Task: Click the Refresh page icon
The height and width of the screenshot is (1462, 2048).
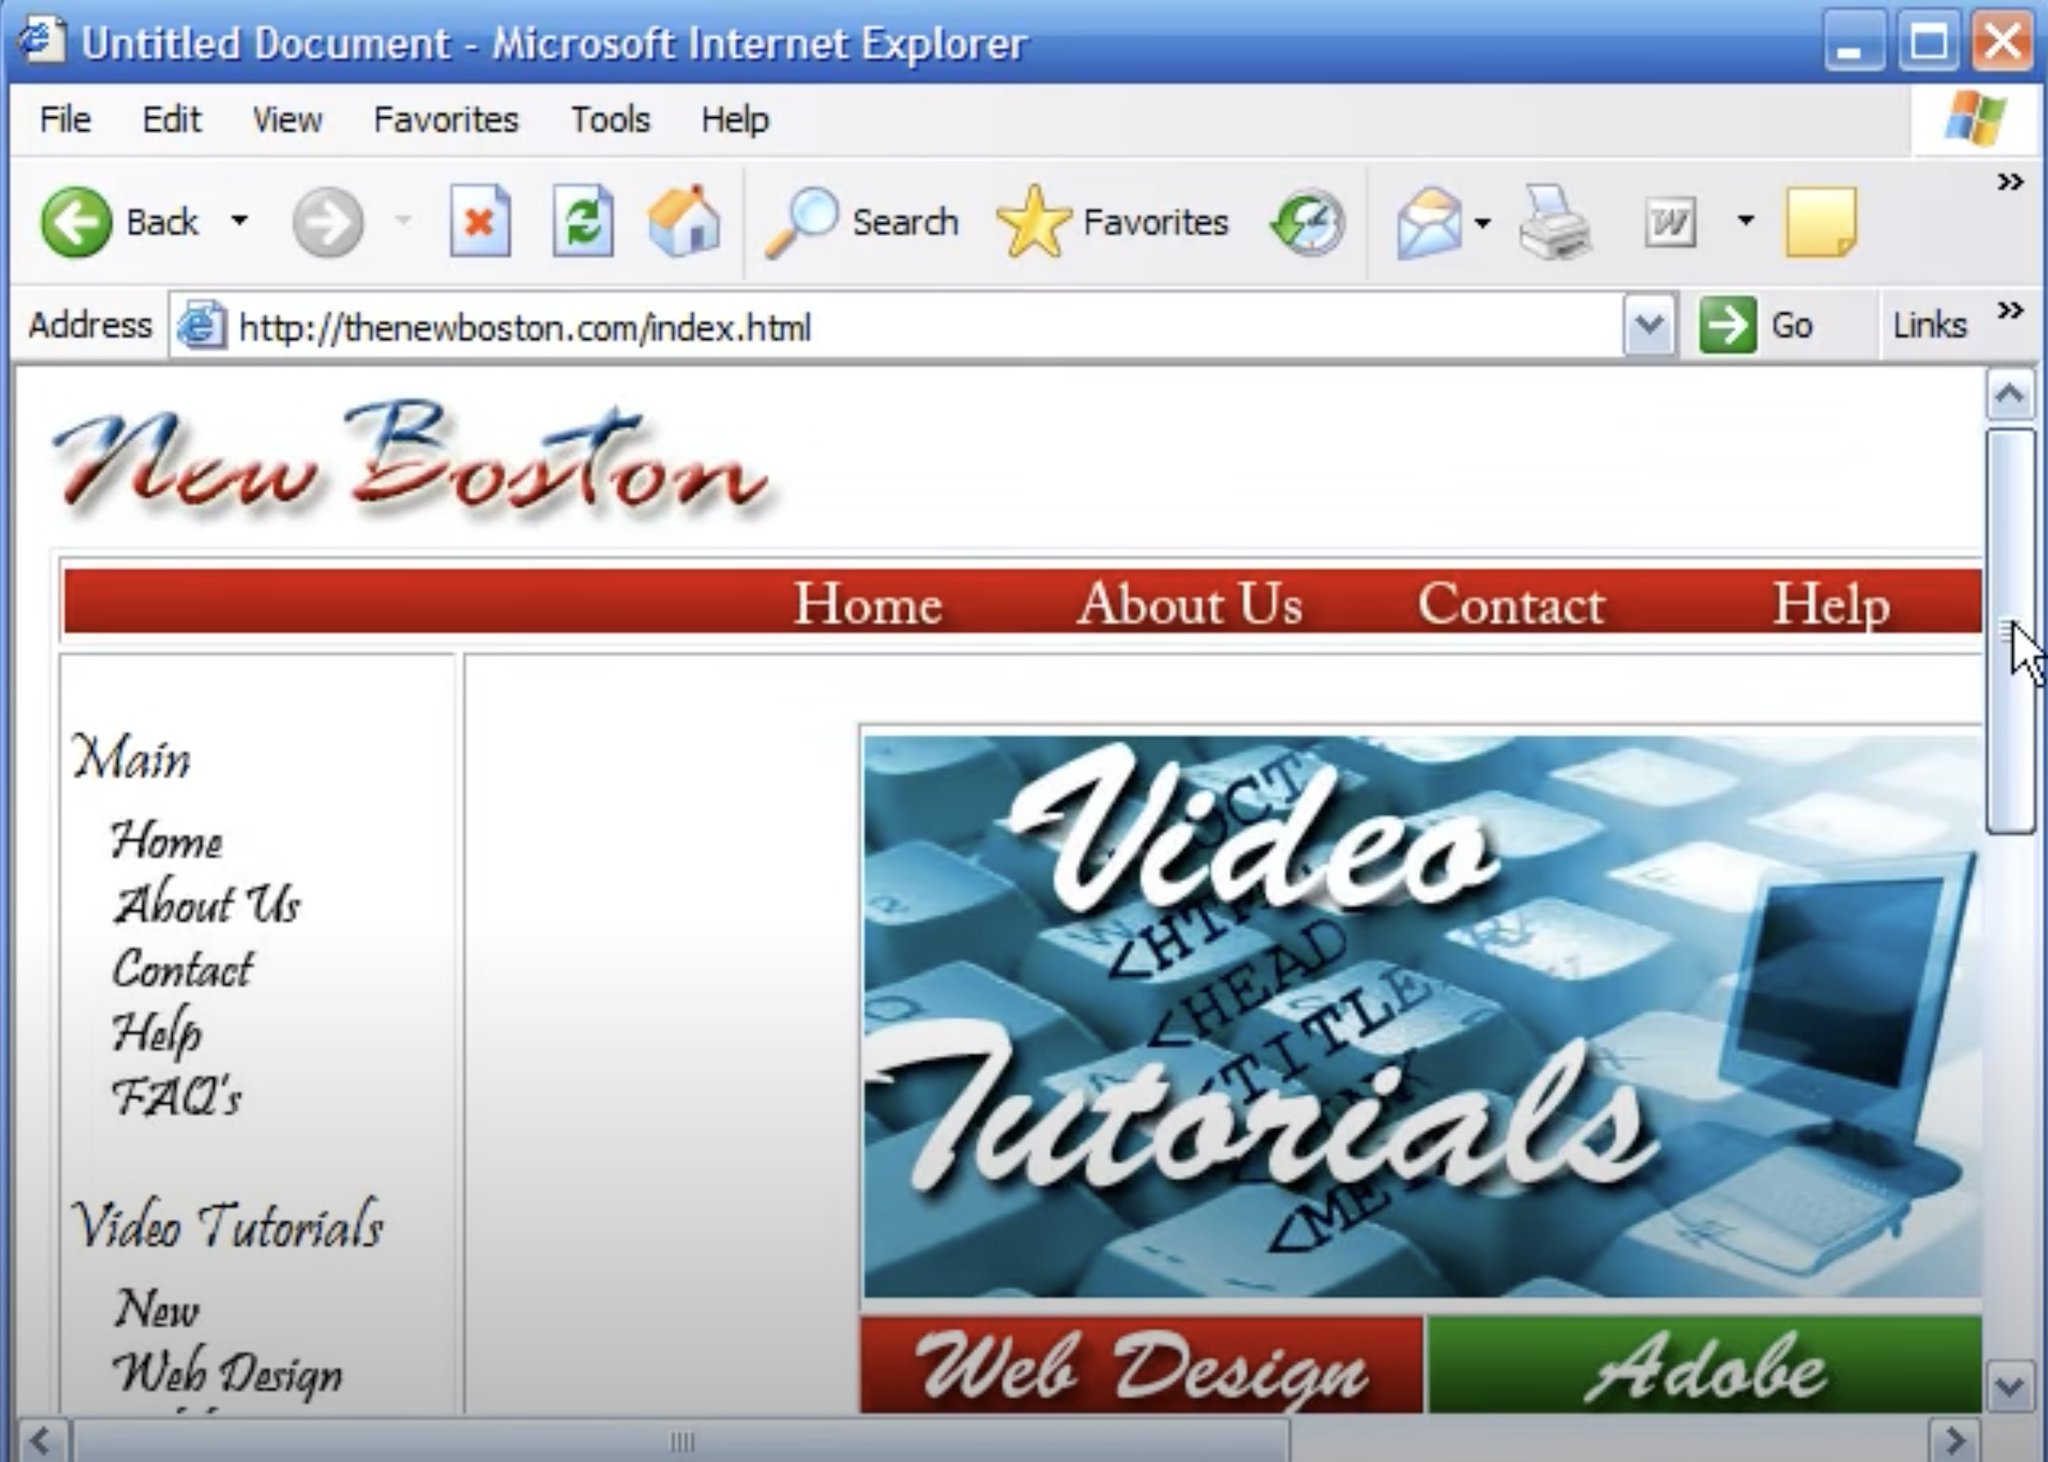Action: tap(583, 222)
